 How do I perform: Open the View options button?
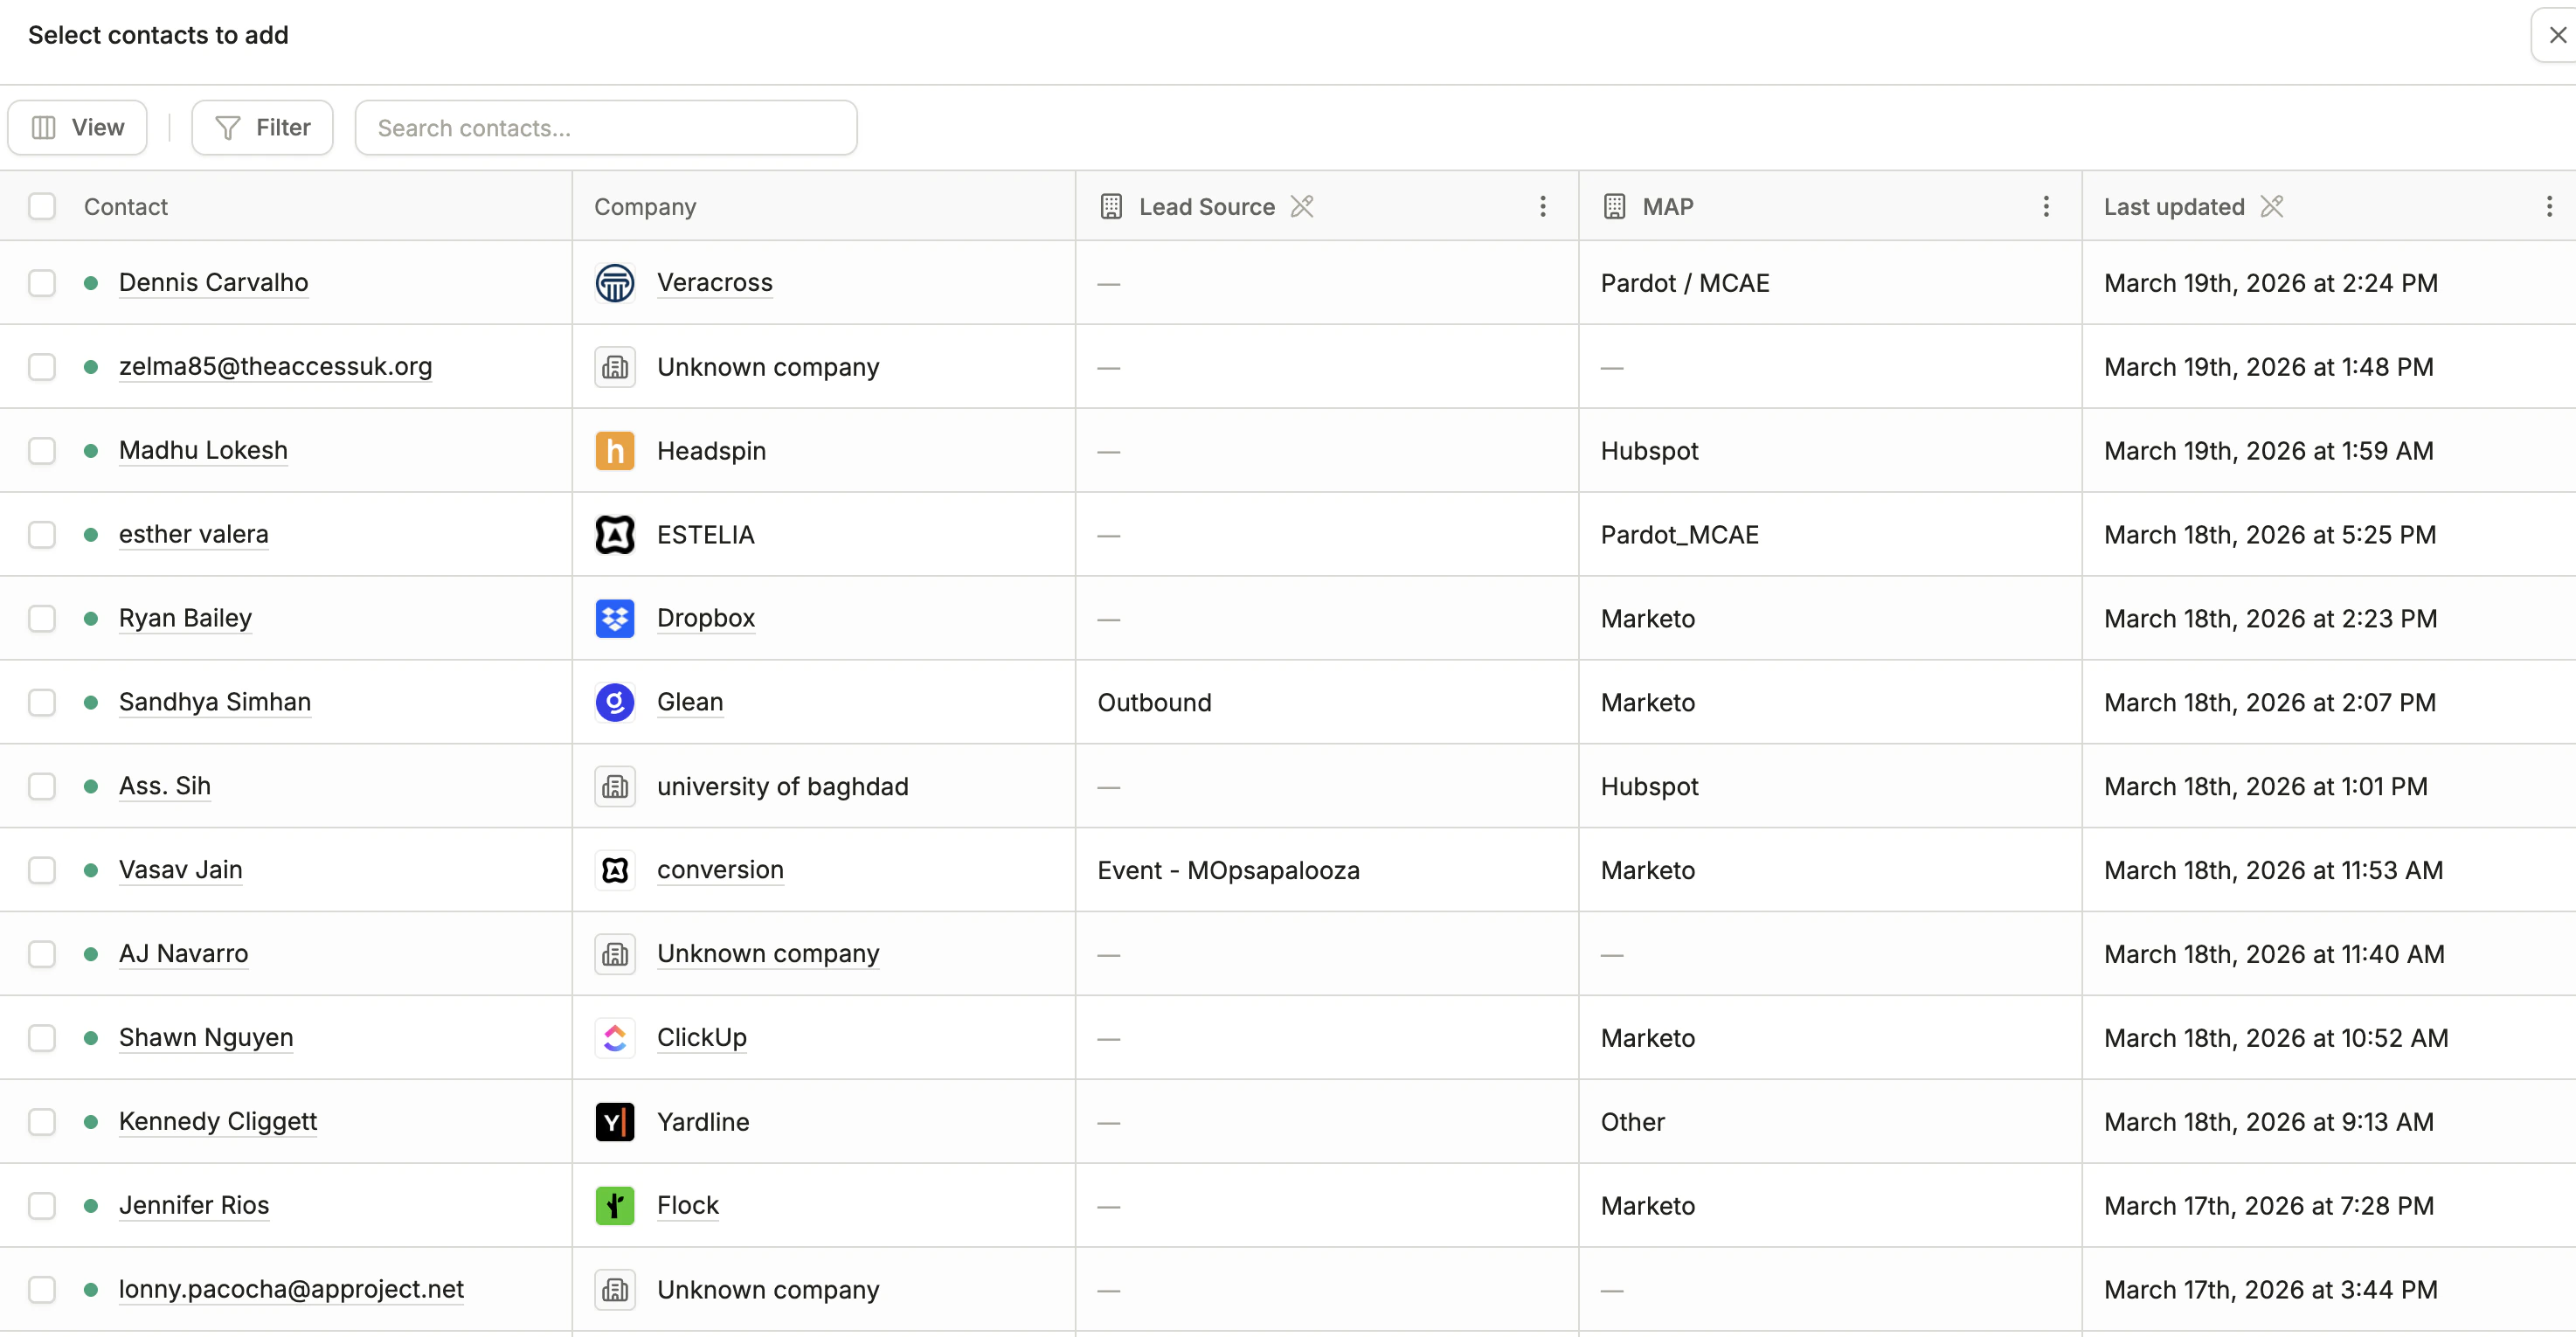(78, 128)
